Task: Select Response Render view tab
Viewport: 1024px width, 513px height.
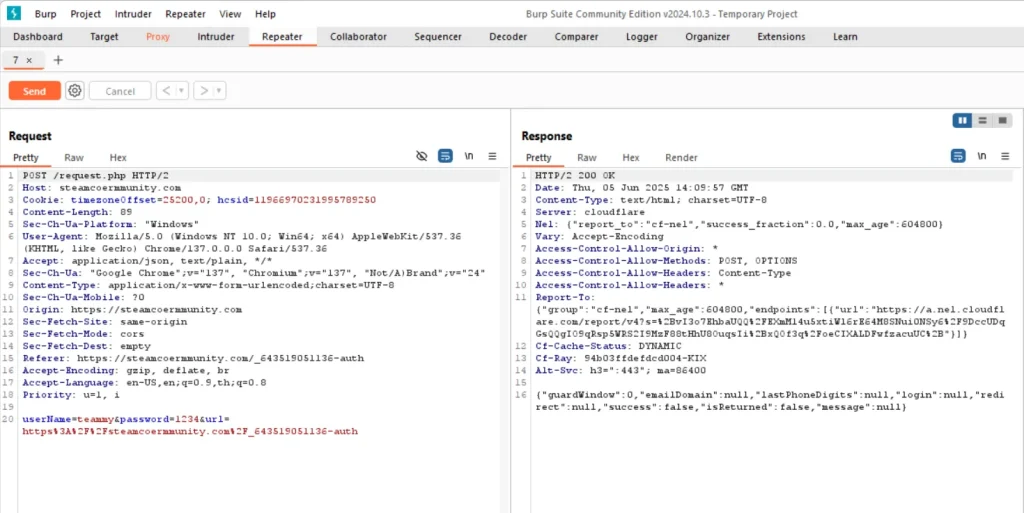Action: click(x=681, y=157)
